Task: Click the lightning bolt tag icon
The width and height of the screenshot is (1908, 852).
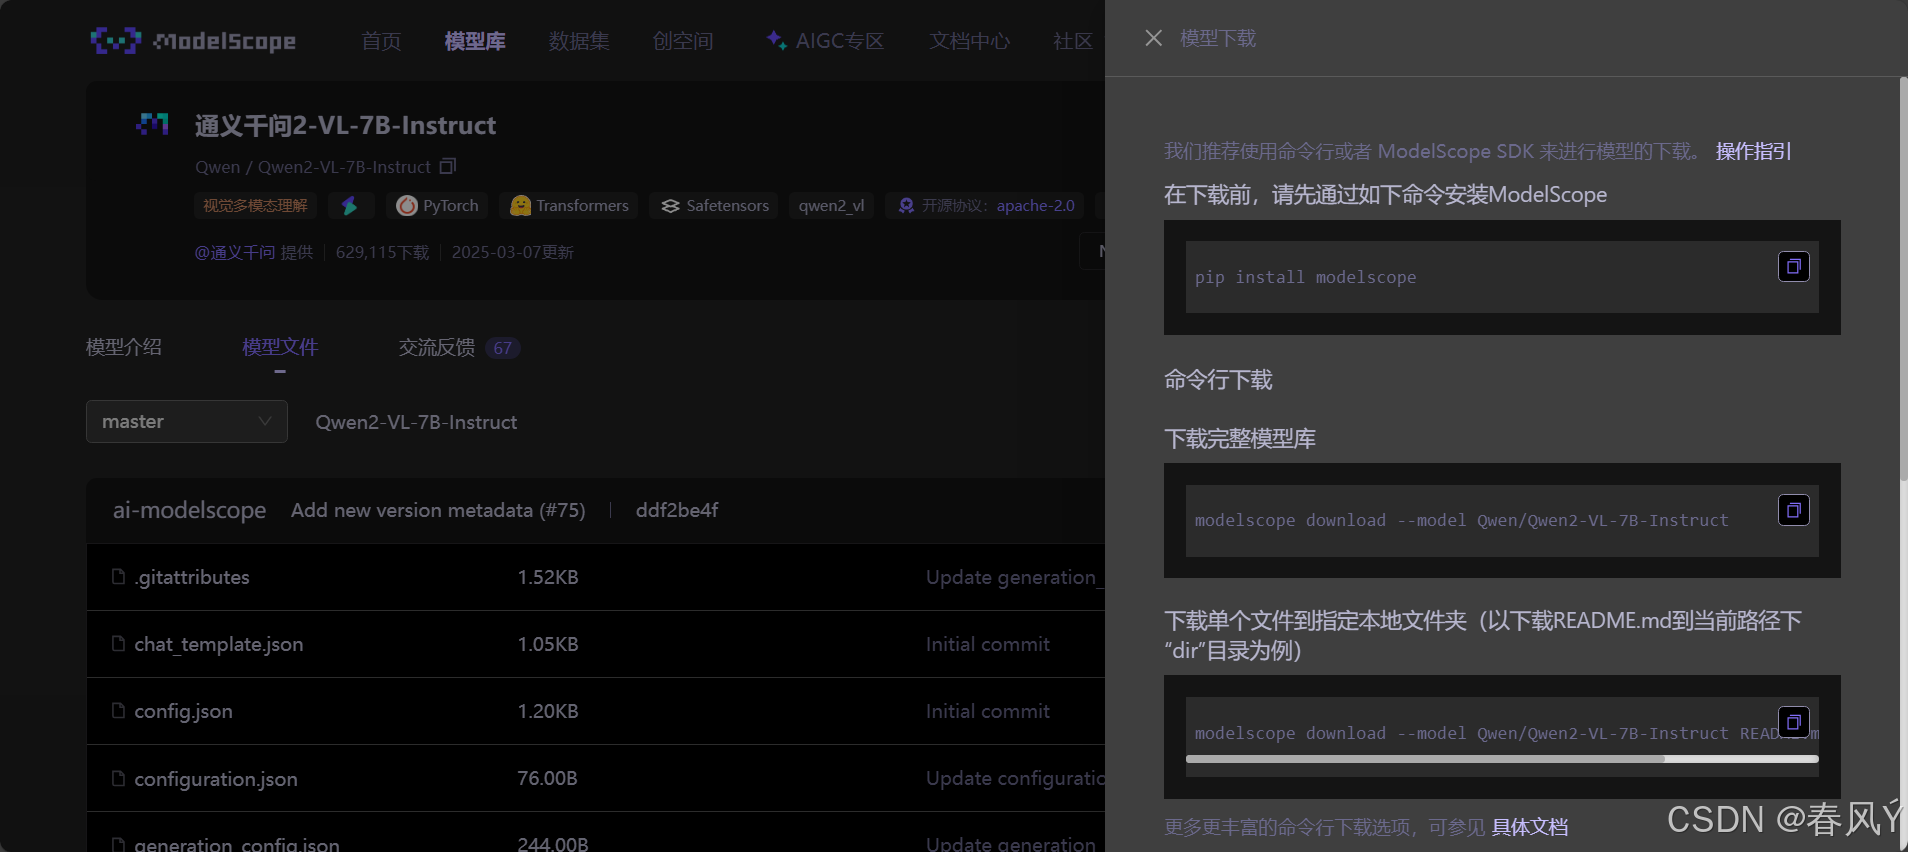Action: tap(349, 205)
